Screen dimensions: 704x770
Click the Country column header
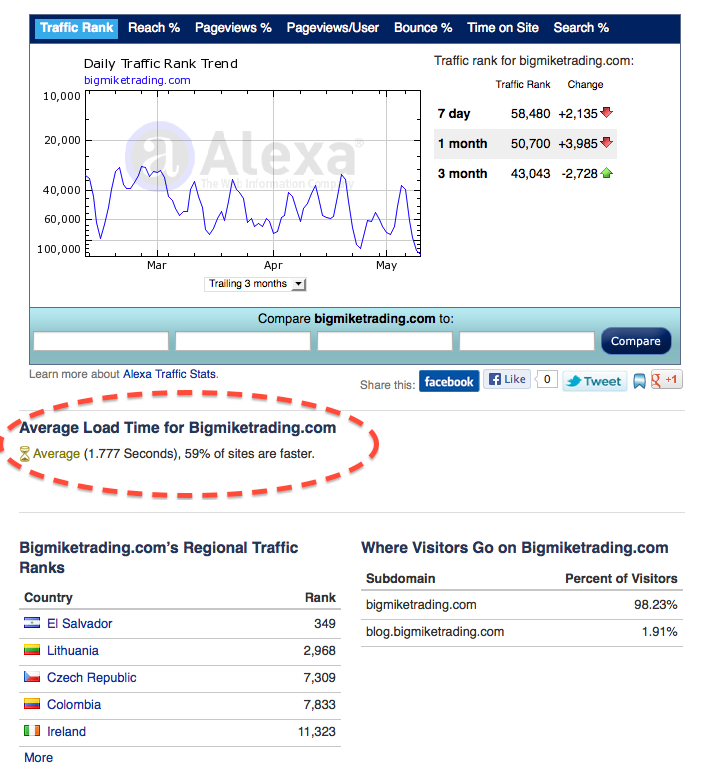point(48,598)
